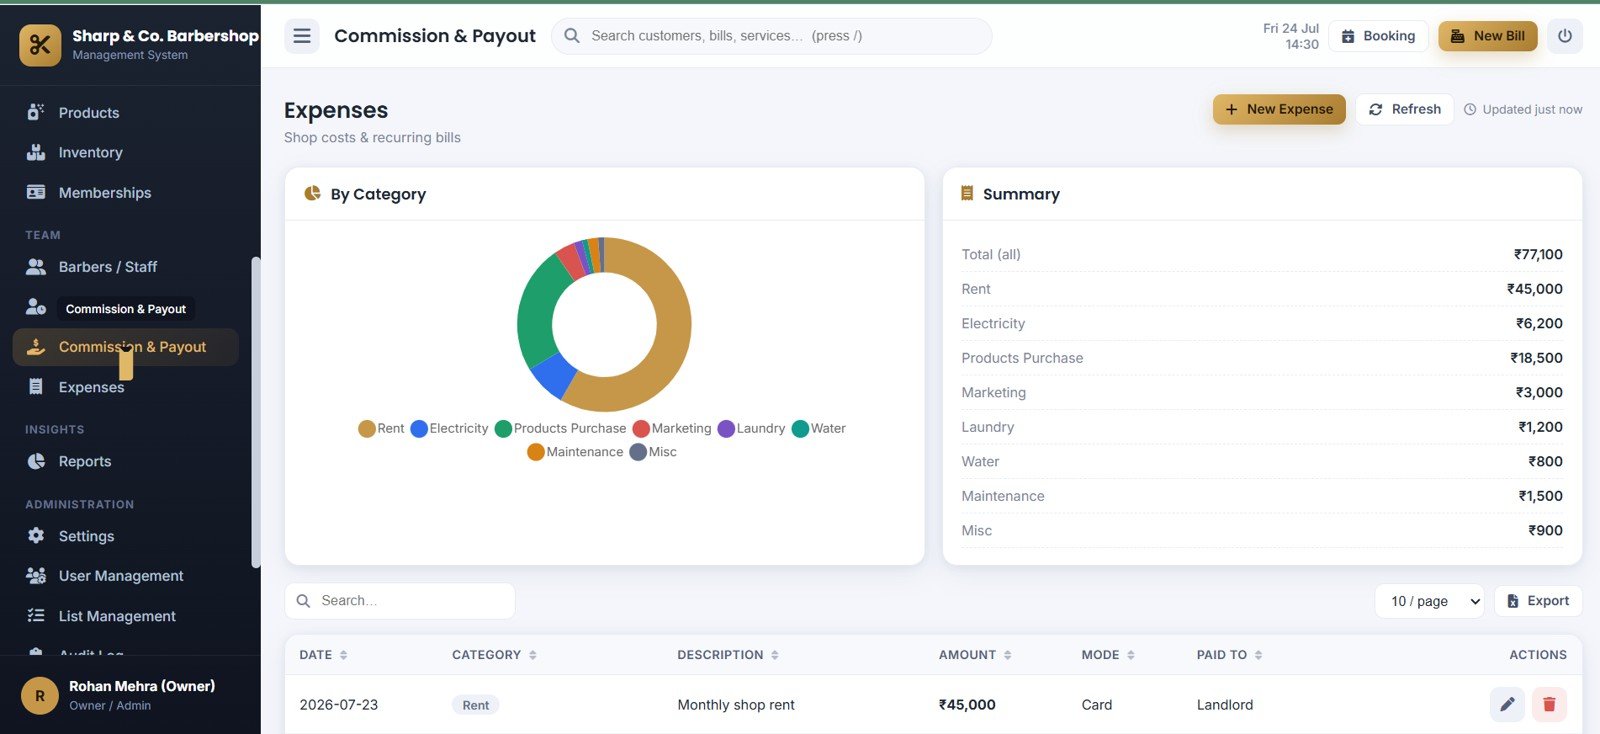Toggle the Marketing legend entry
The width and height of the screenshot is (1600, 734).
[x=672, y=428]
